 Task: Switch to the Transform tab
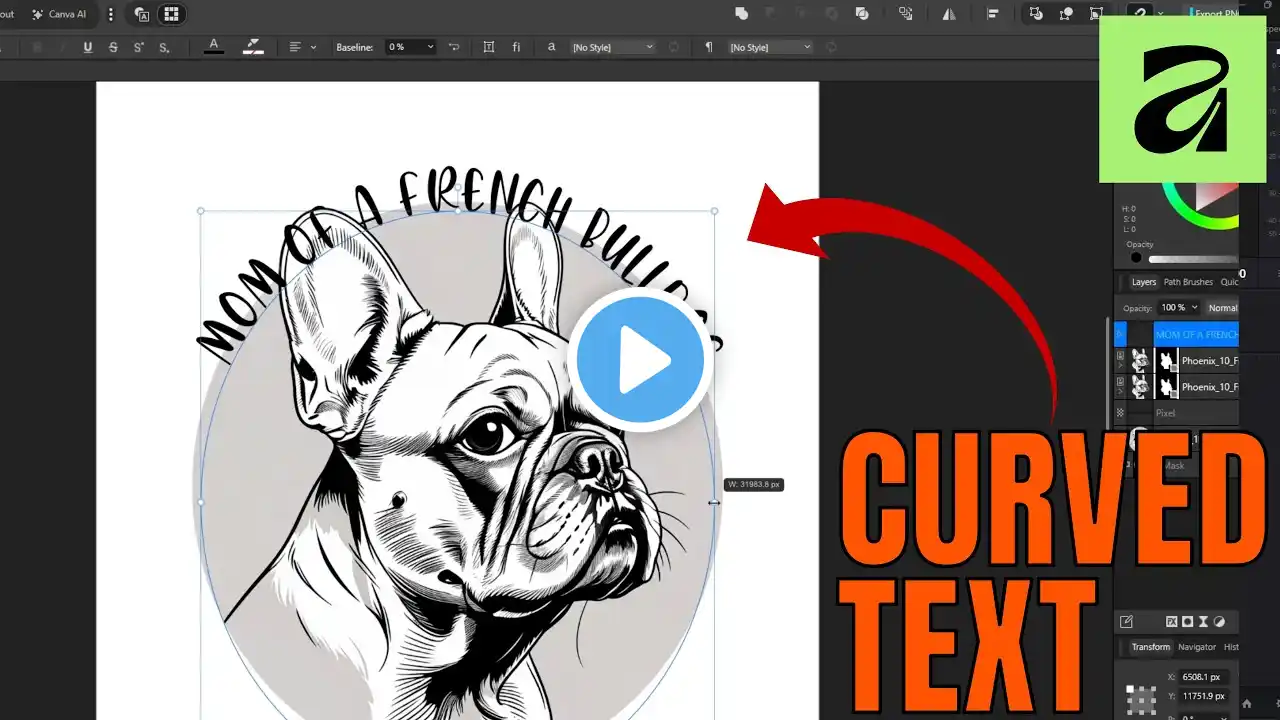1150,647
